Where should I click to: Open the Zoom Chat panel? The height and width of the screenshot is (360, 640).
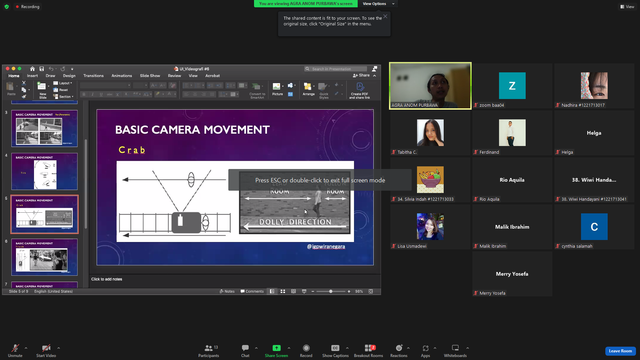pyautogui.click(x=245, y=350)
